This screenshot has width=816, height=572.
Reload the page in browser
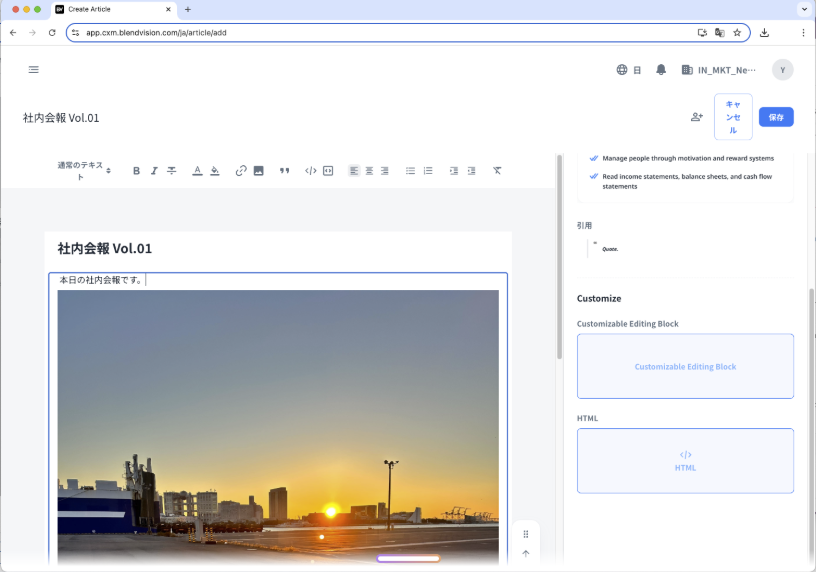(52, 33)
